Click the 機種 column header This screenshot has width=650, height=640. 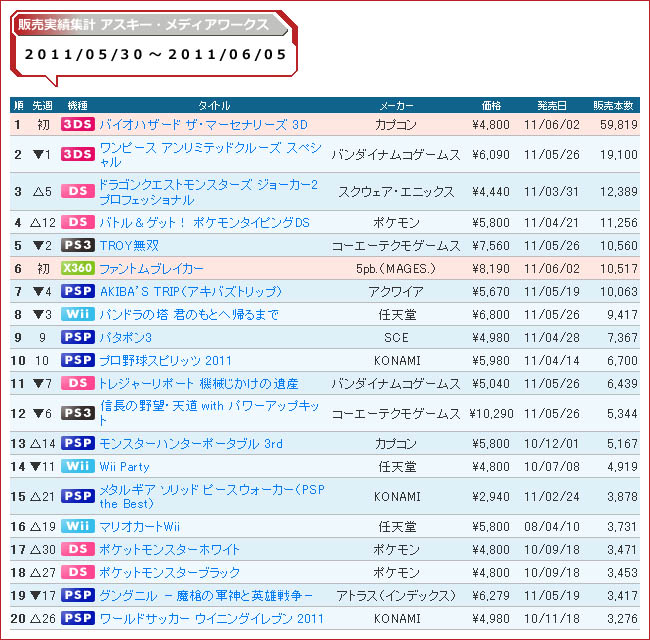(78, 106)
